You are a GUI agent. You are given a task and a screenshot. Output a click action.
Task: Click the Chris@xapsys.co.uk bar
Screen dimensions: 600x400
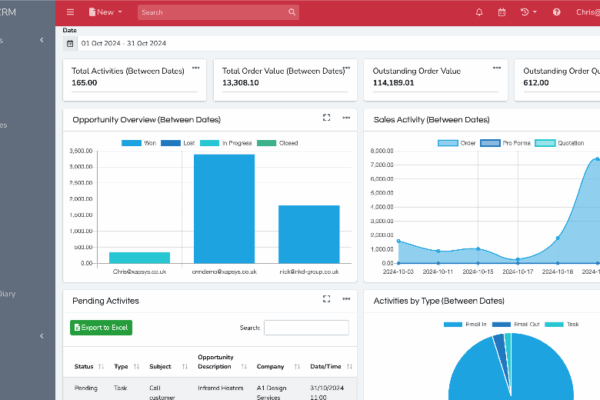pos(139,258)
